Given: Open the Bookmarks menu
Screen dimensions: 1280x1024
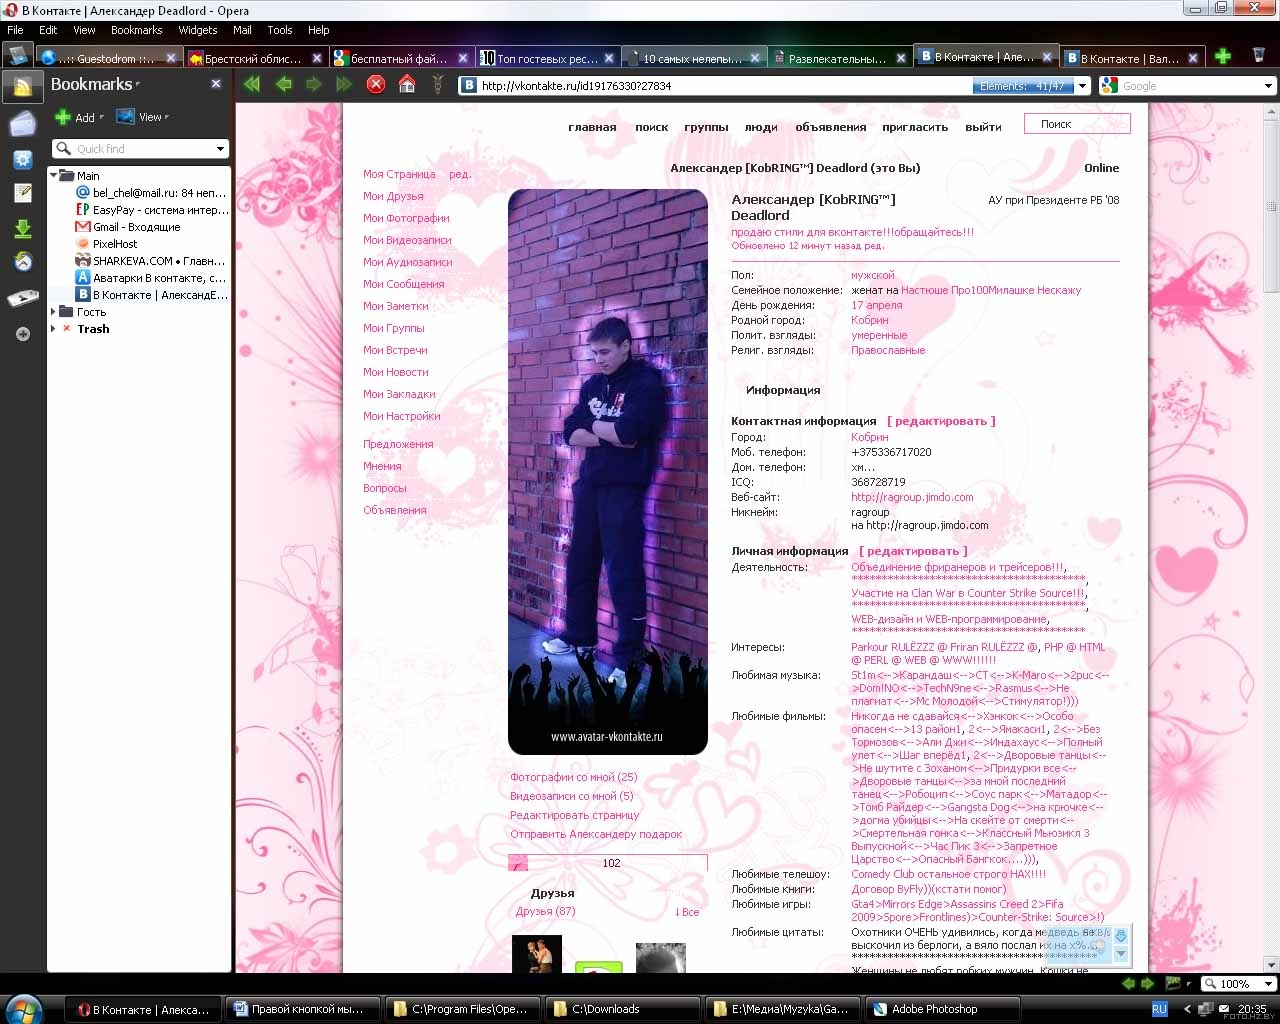Looking at the screenshot, I should tap(136, 30).
